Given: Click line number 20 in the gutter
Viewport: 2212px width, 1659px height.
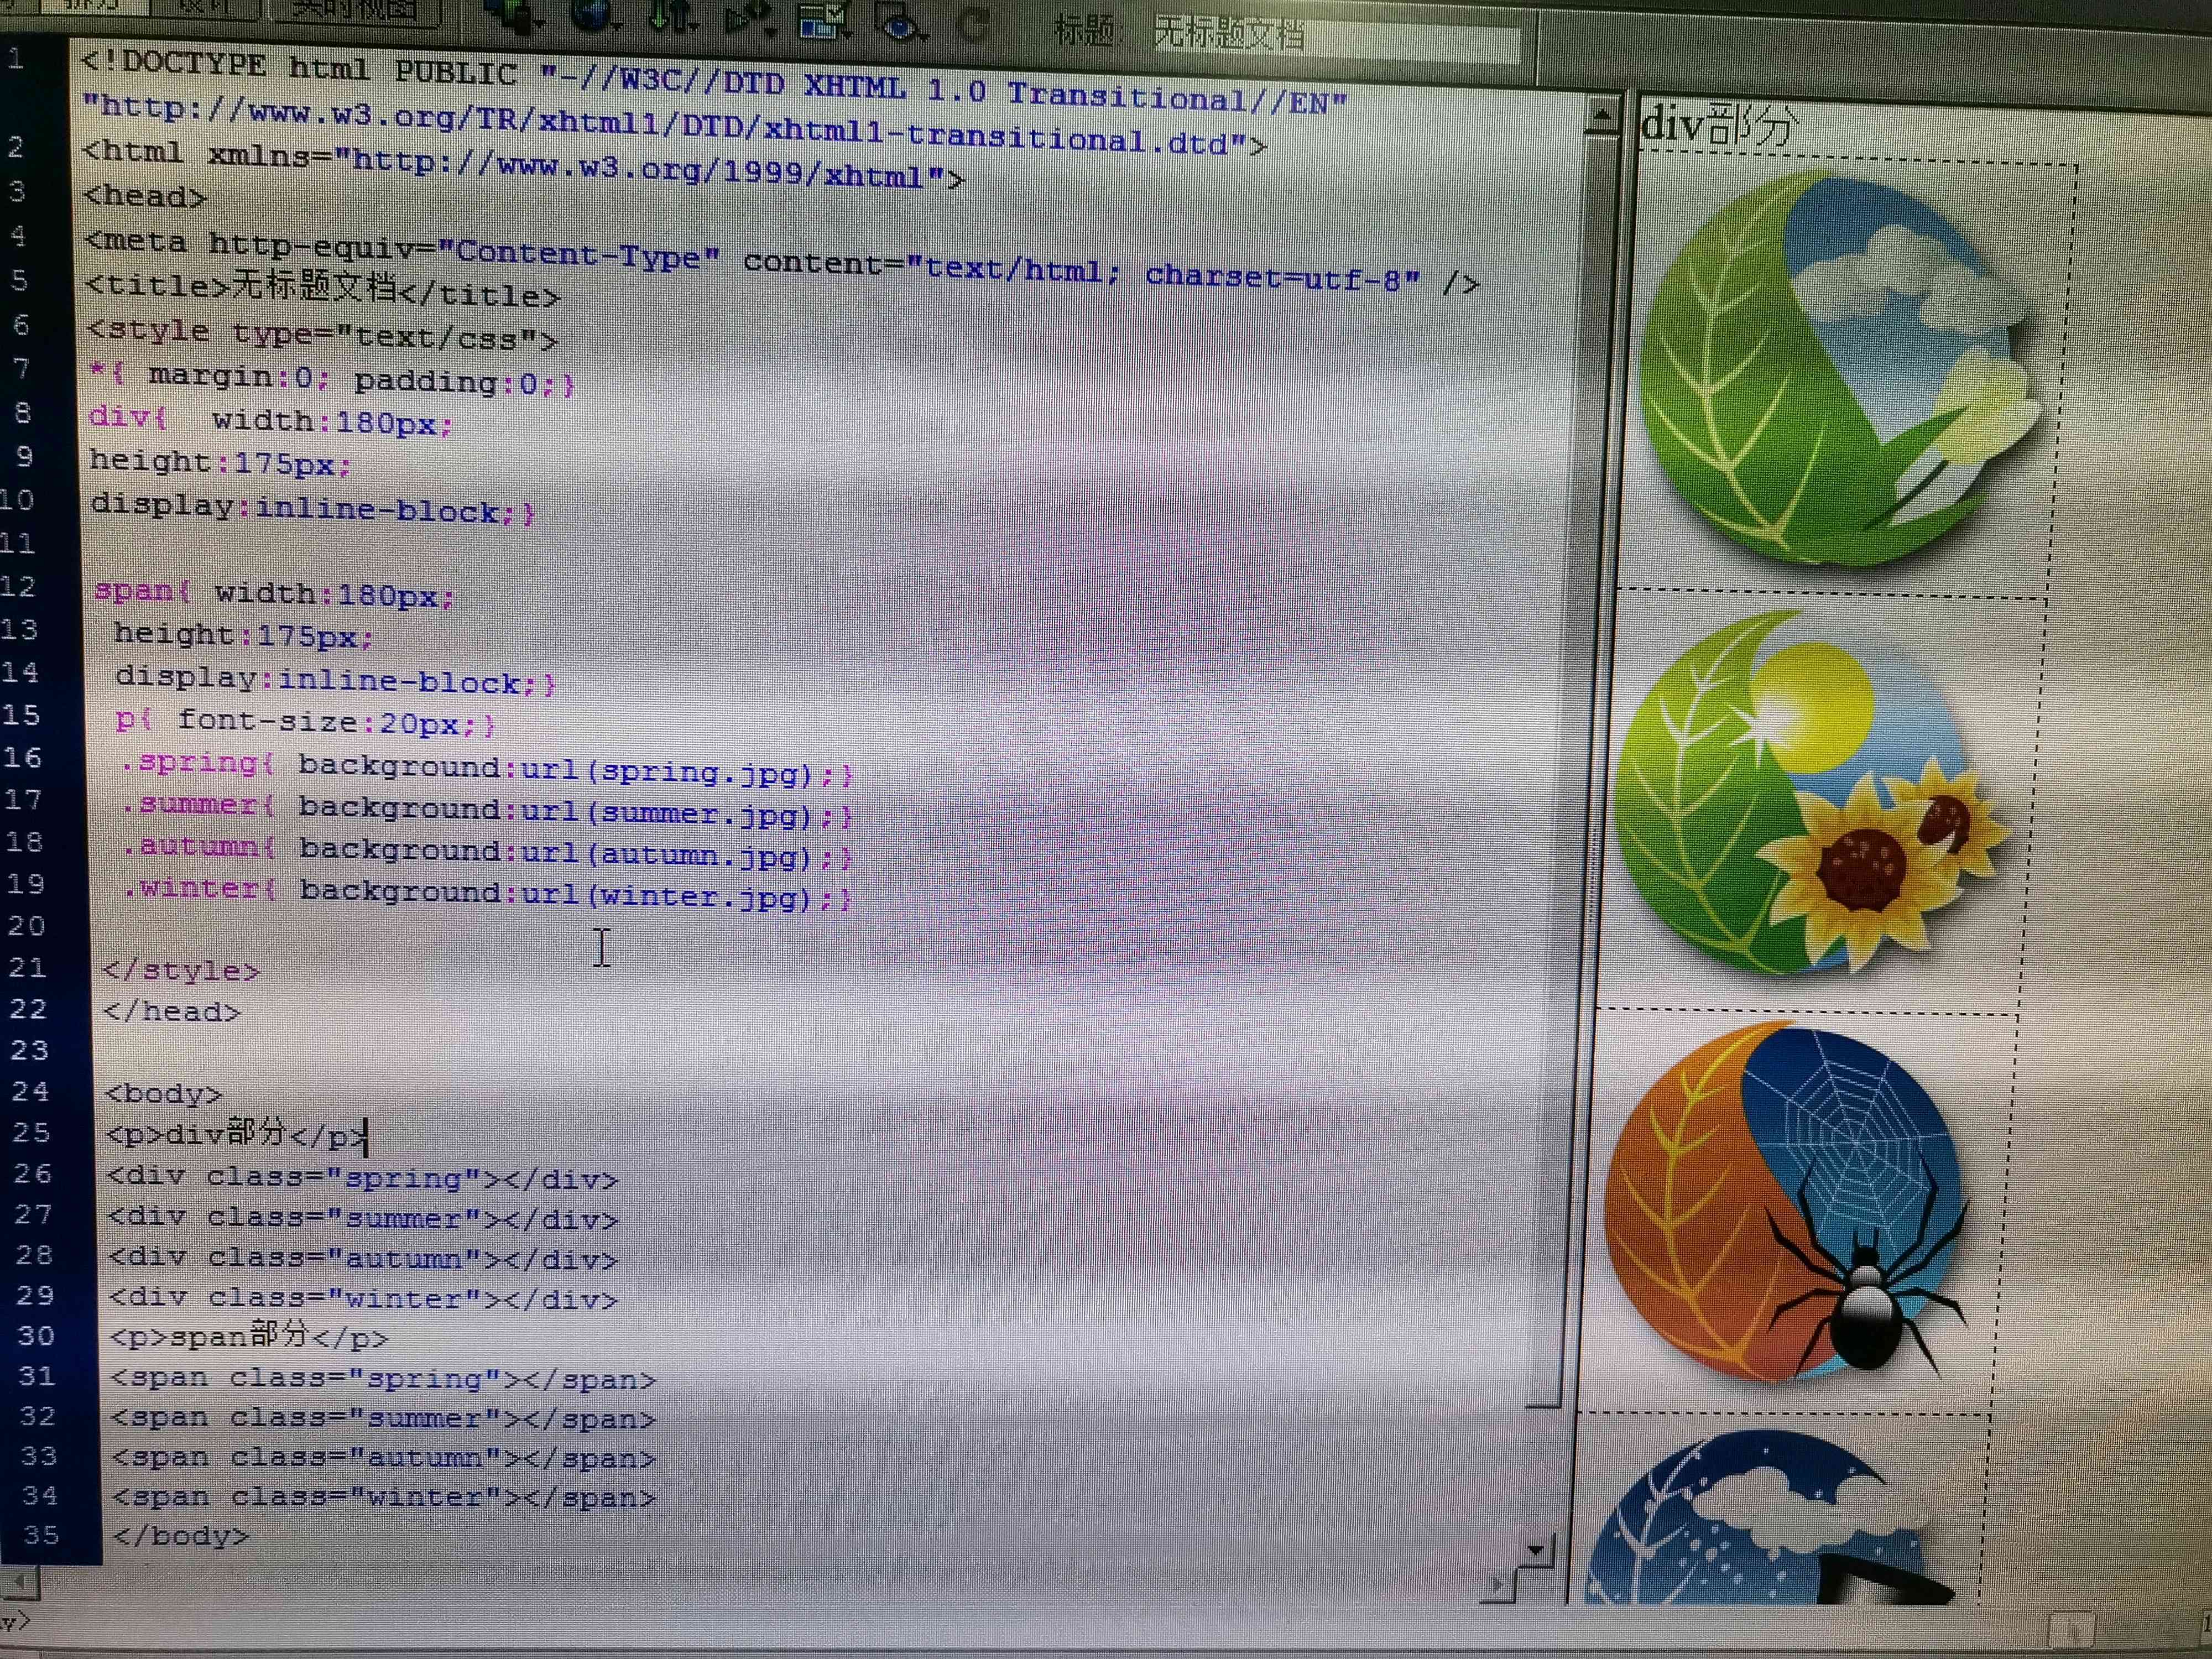Looking at the screenshot, I should click(x=27, y=926).
